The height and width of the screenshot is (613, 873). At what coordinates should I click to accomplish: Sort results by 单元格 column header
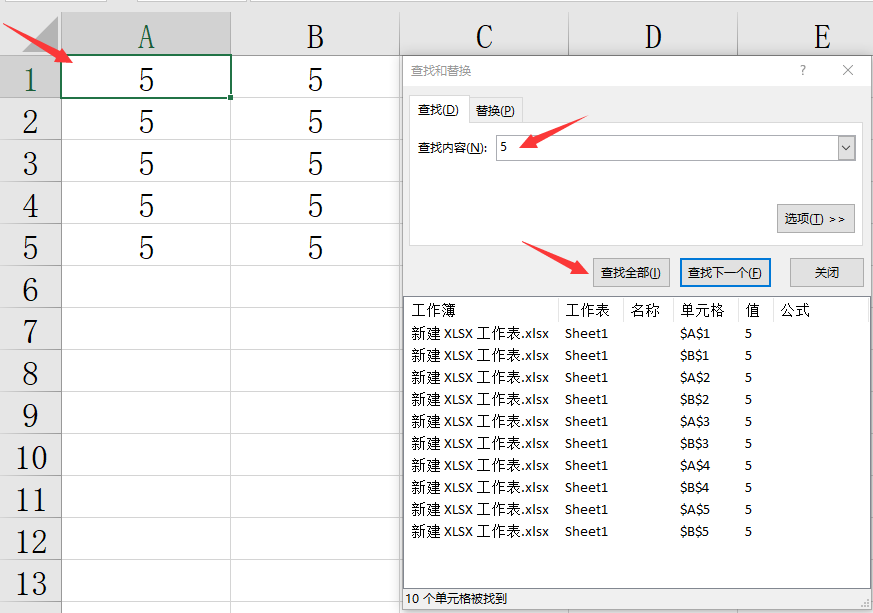point(702,311)
